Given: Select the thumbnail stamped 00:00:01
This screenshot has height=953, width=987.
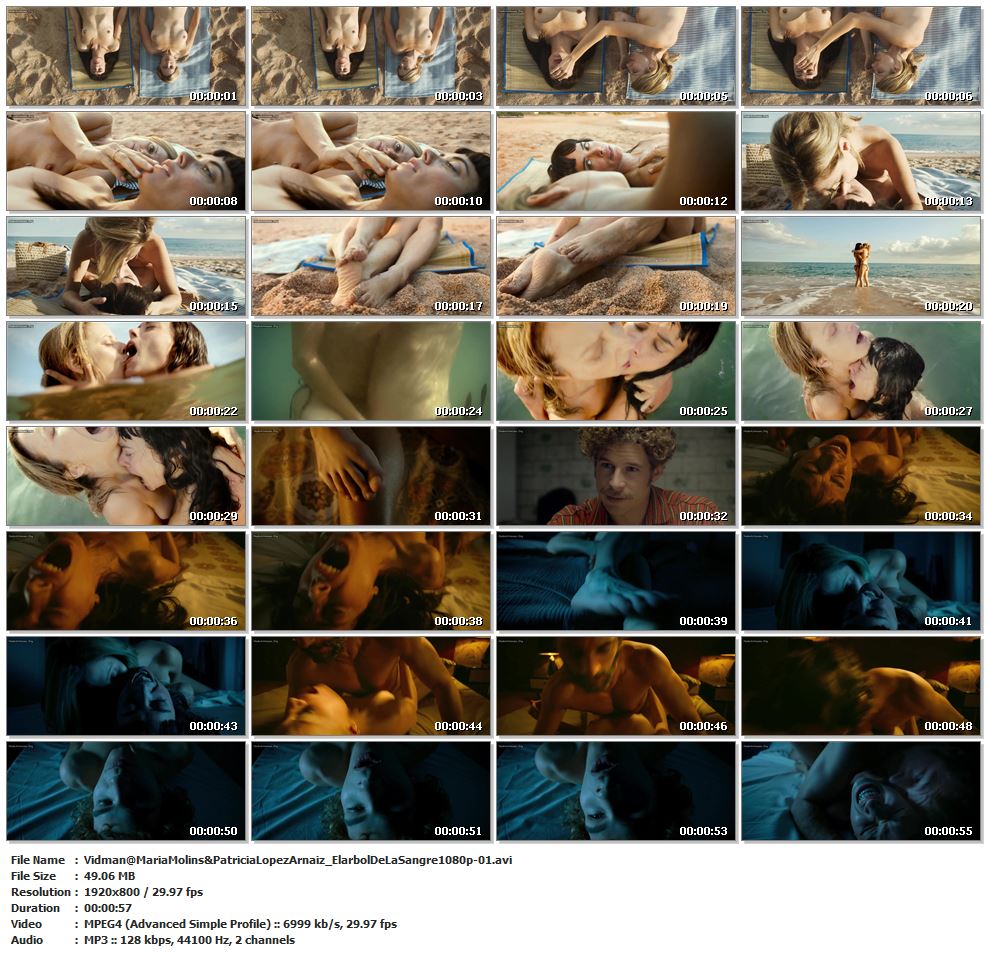Looking at the screenshot, I should [x=126, y=56].
